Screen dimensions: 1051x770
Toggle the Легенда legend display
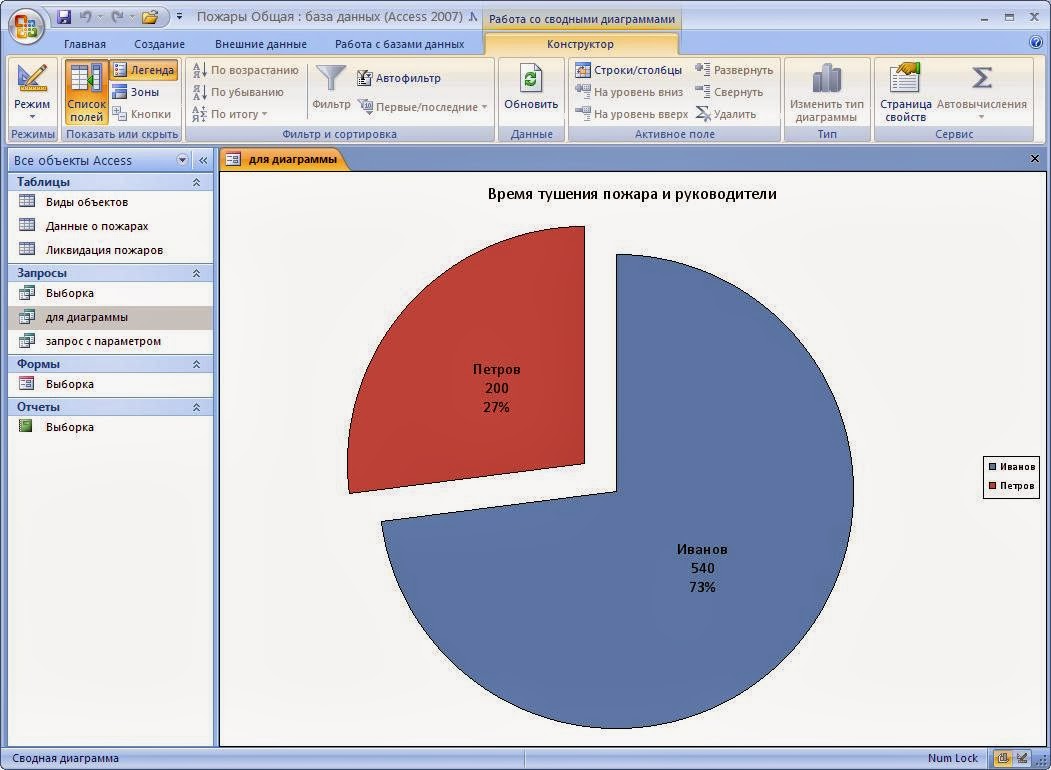point(144,70)
